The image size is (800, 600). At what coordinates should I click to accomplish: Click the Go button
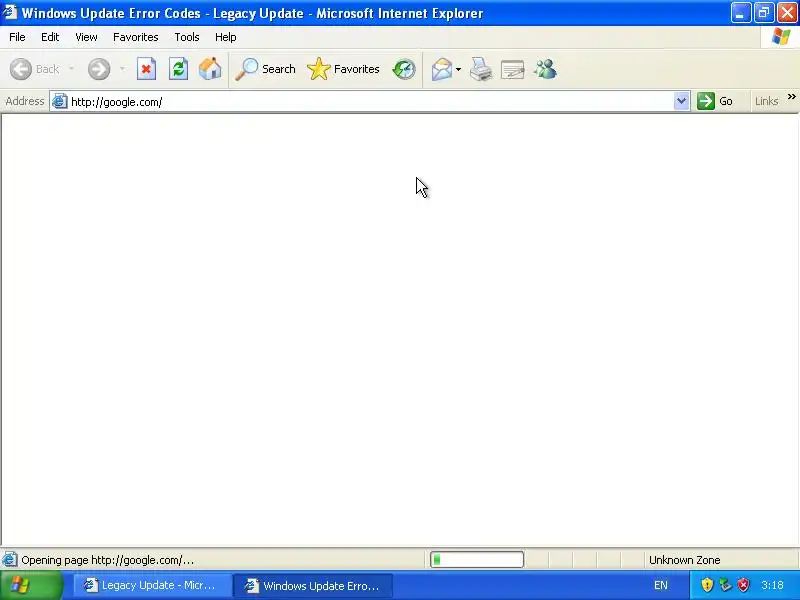coord(715,101)
